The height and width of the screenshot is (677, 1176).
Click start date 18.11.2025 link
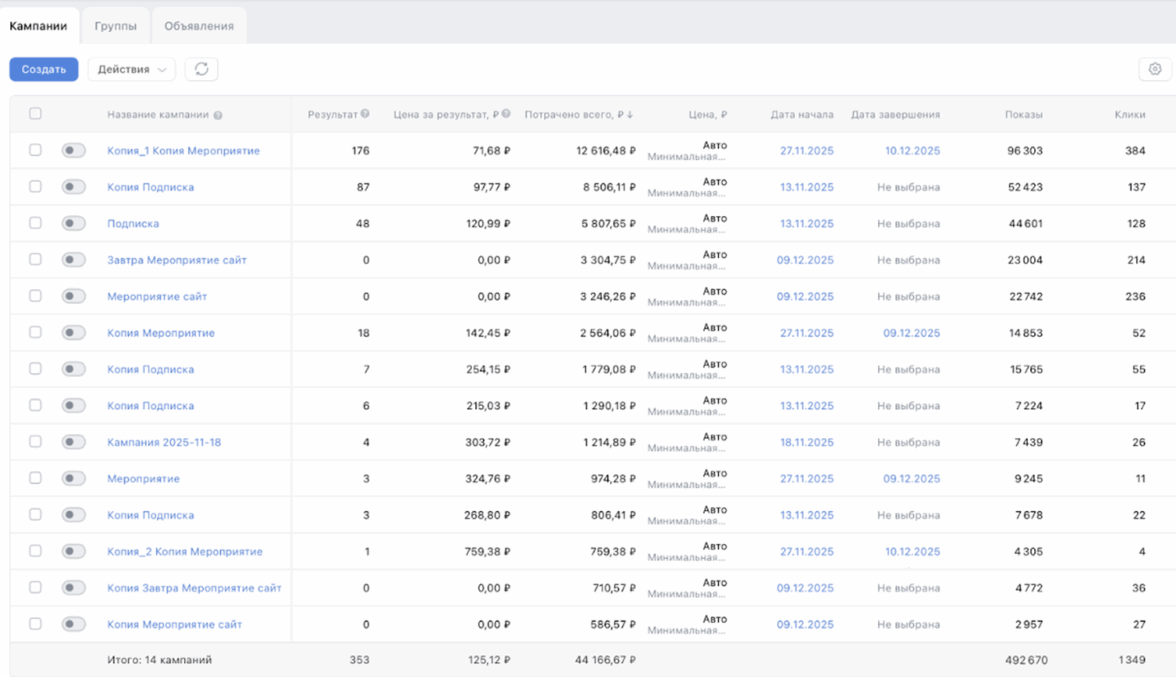coord(806,442)
